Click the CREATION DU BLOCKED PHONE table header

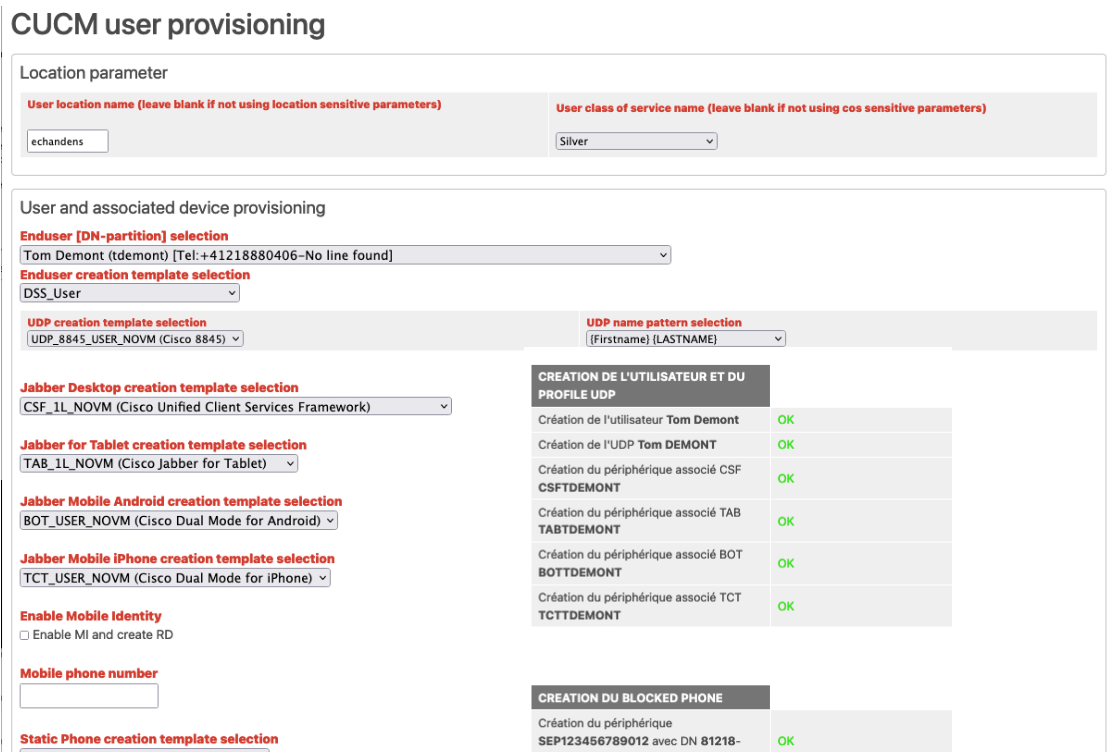click(x=650, y=697)
